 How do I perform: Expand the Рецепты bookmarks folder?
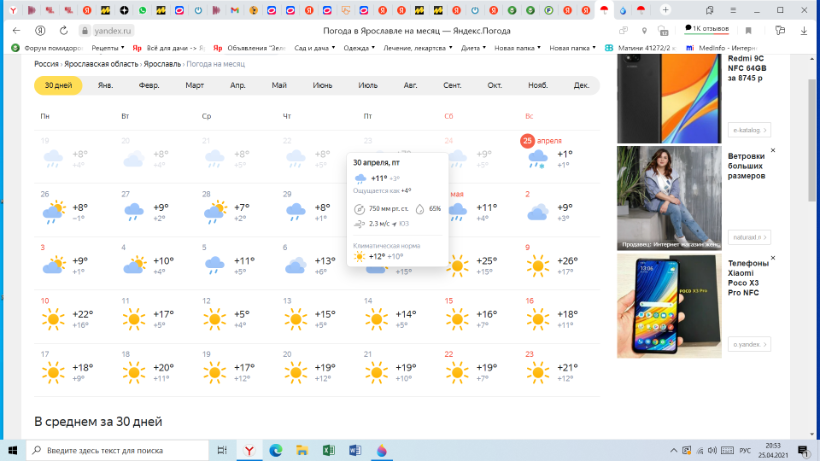click(106, 48)
